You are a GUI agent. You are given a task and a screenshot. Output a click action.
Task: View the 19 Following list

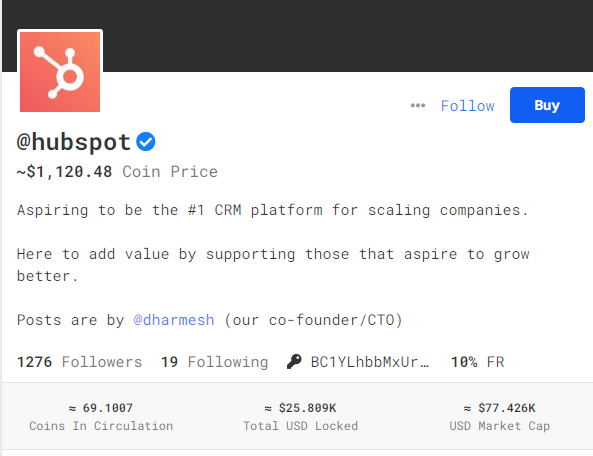214,362
